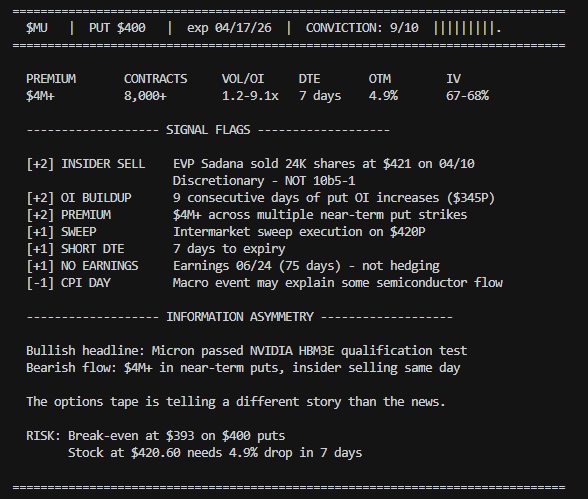Click the Bearish flow line
Screen dimensions: 588x499
click(x=243, y=368)
